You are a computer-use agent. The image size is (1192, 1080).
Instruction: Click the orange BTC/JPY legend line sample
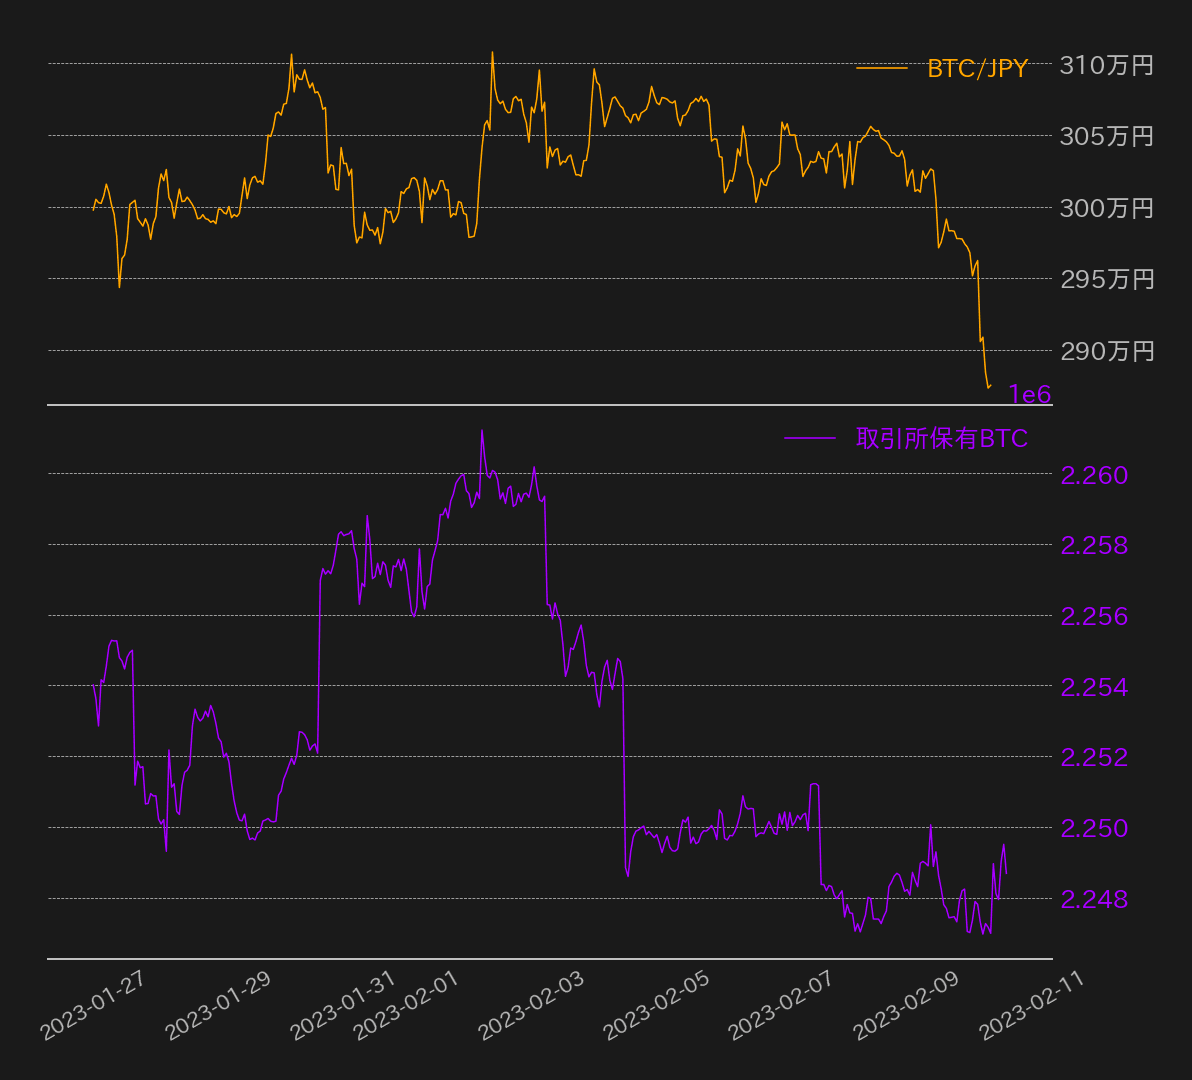[x=881, y=68]
